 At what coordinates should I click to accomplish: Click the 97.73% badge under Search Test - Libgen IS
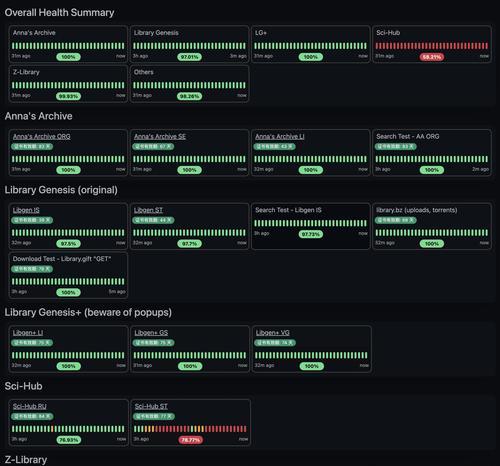point(311,234)
